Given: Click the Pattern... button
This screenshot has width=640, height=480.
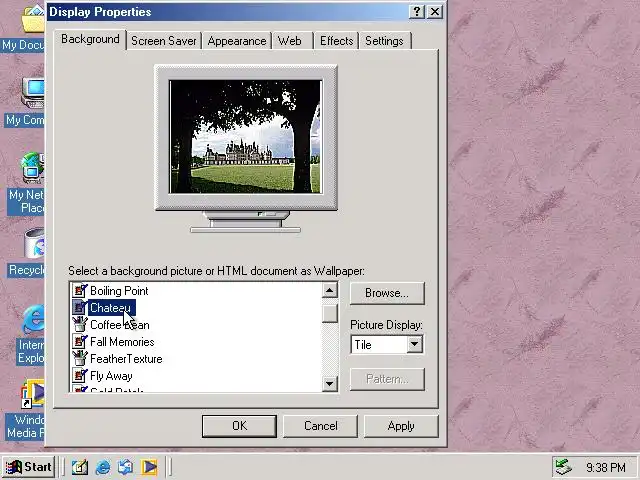Looking at the screenshot, I should (387, 379).
